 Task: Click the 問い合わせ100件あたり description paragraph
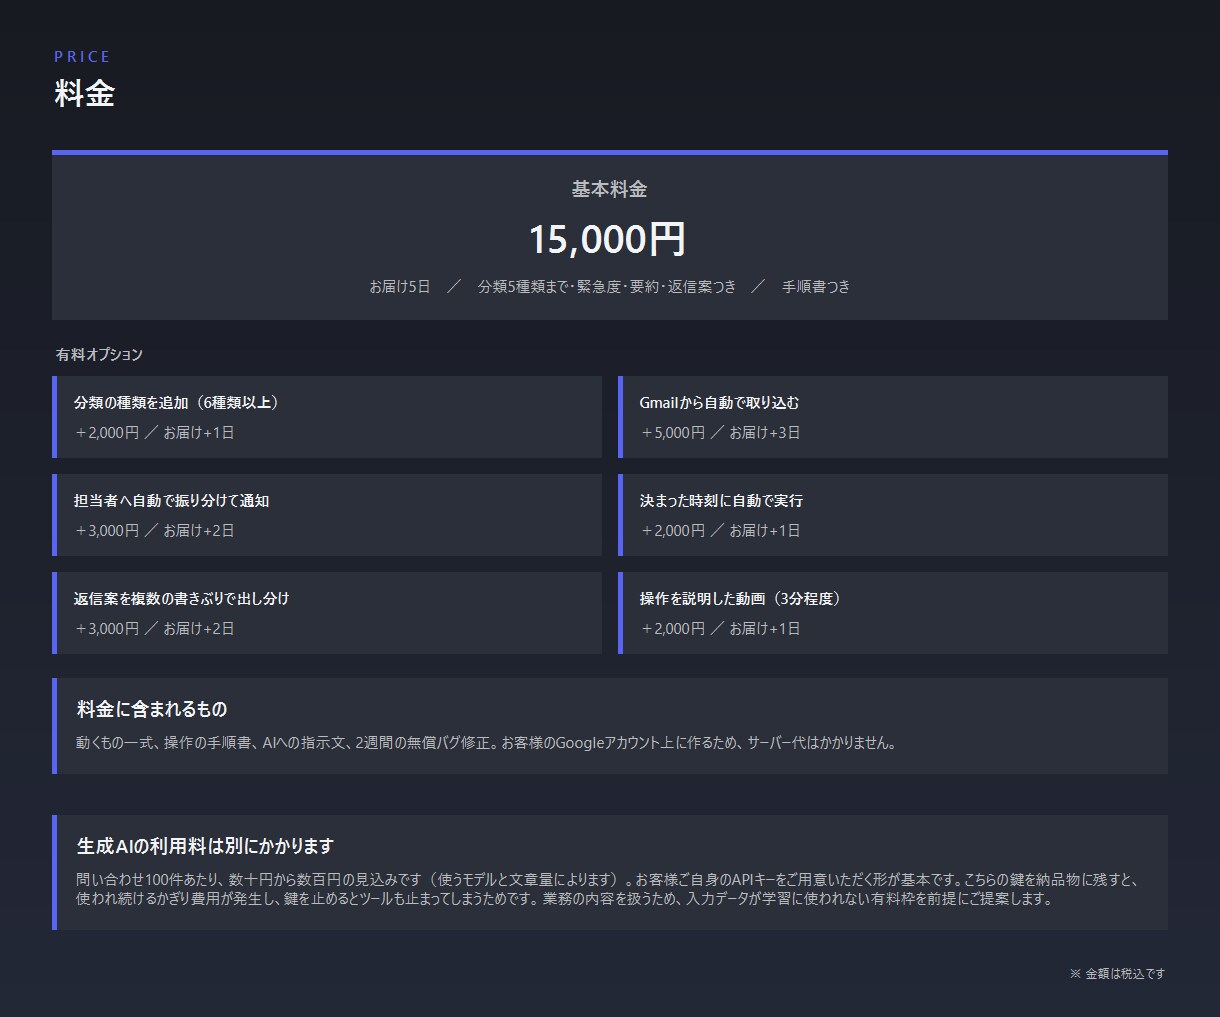pyautogui.click(x=608, y=889)
